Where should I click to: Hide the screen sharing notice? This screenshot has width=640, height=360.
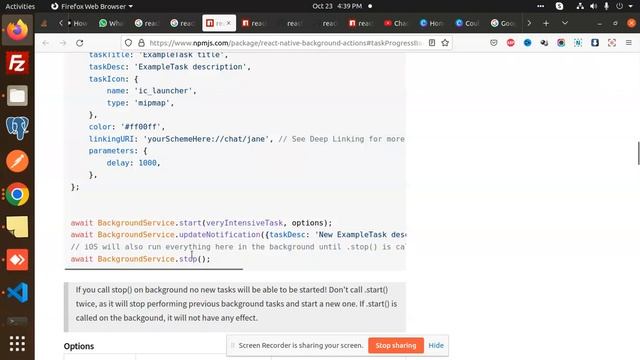coord(436,345)
